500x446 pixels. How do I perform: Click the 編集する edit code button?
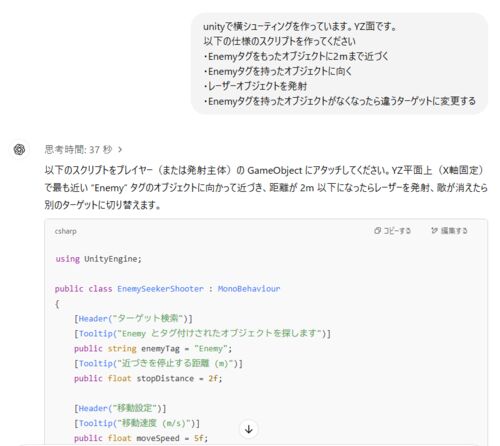pyautogui.click(x=449, y=231)
